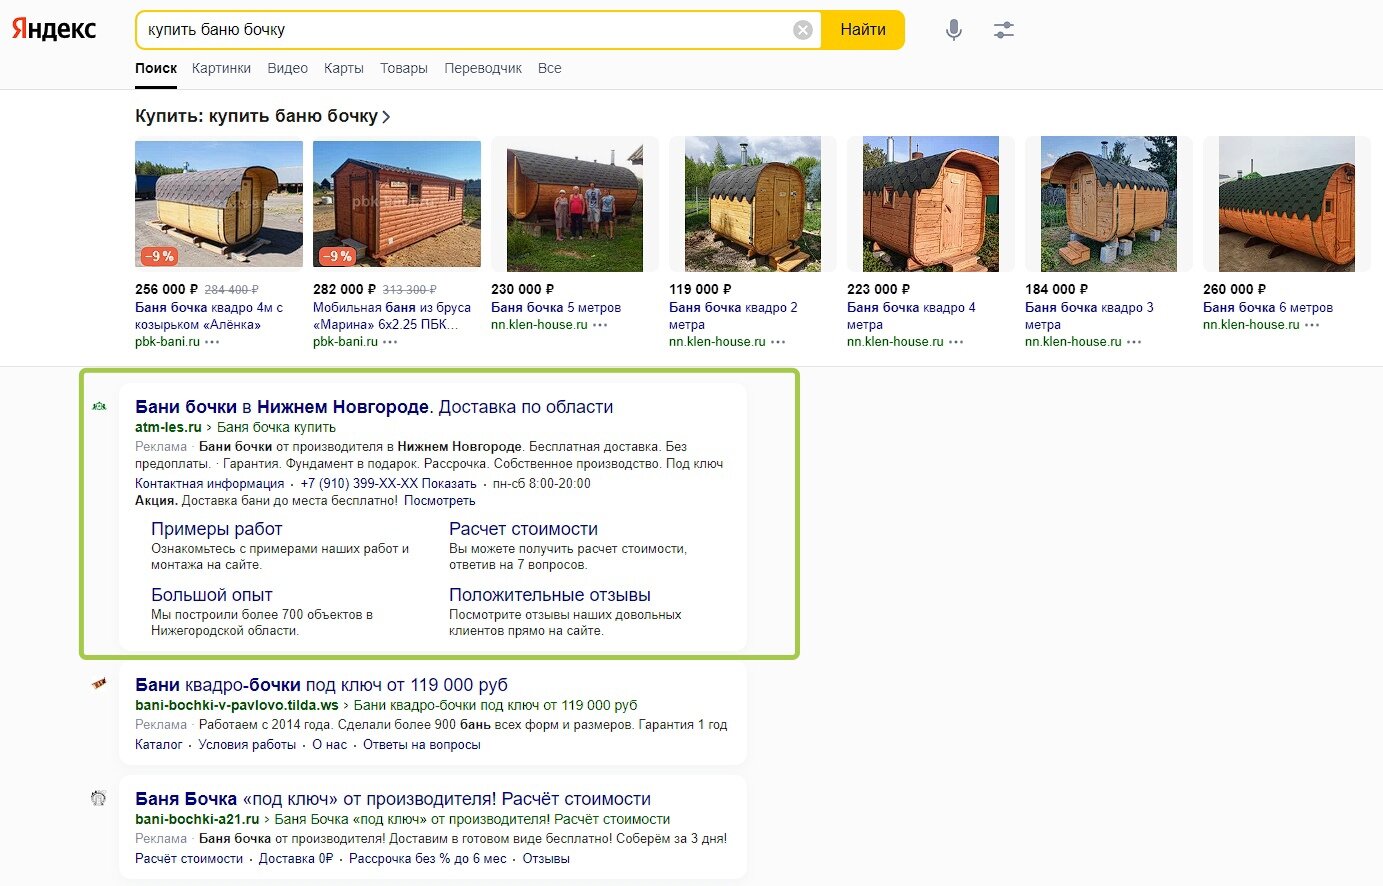
Task: Click bani-bochki-a21.ru domain link
Action: point(197,819)
